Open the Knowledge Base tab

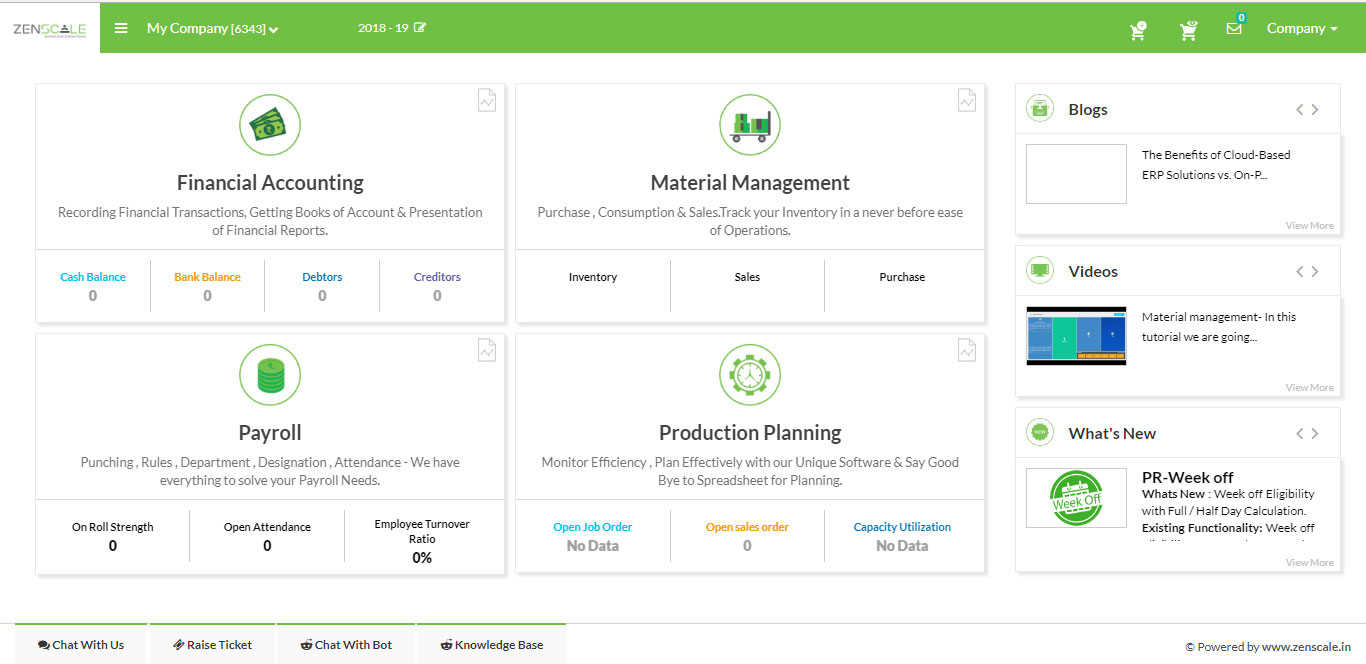tap(491, 645)
